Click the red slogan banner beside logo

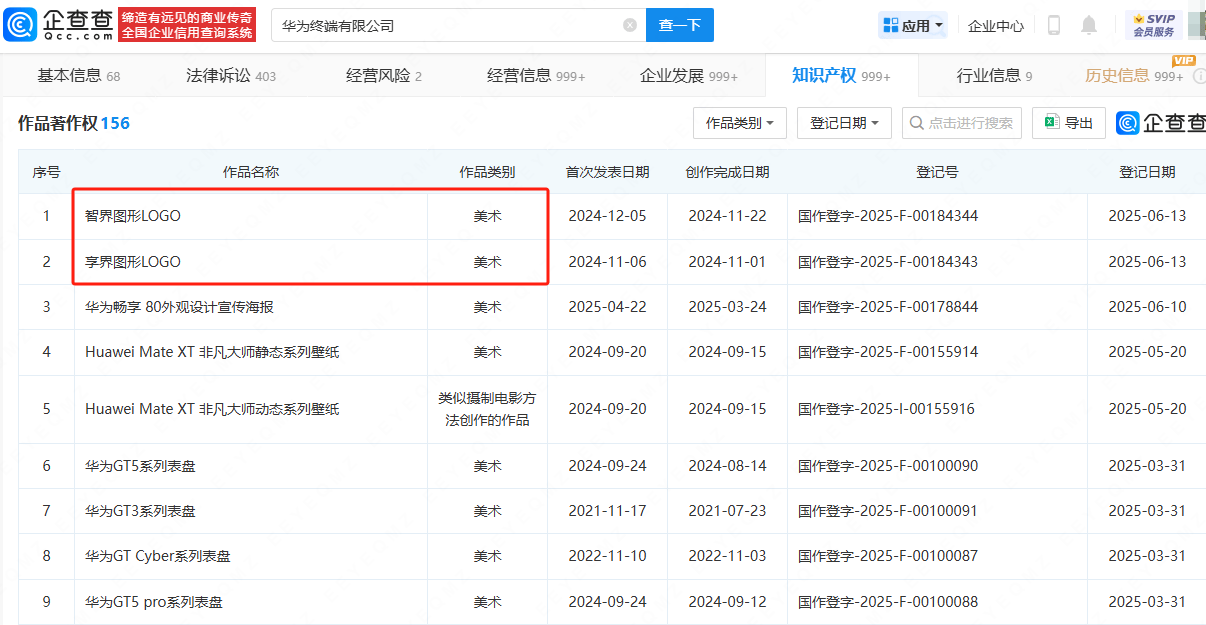[187, 24]
